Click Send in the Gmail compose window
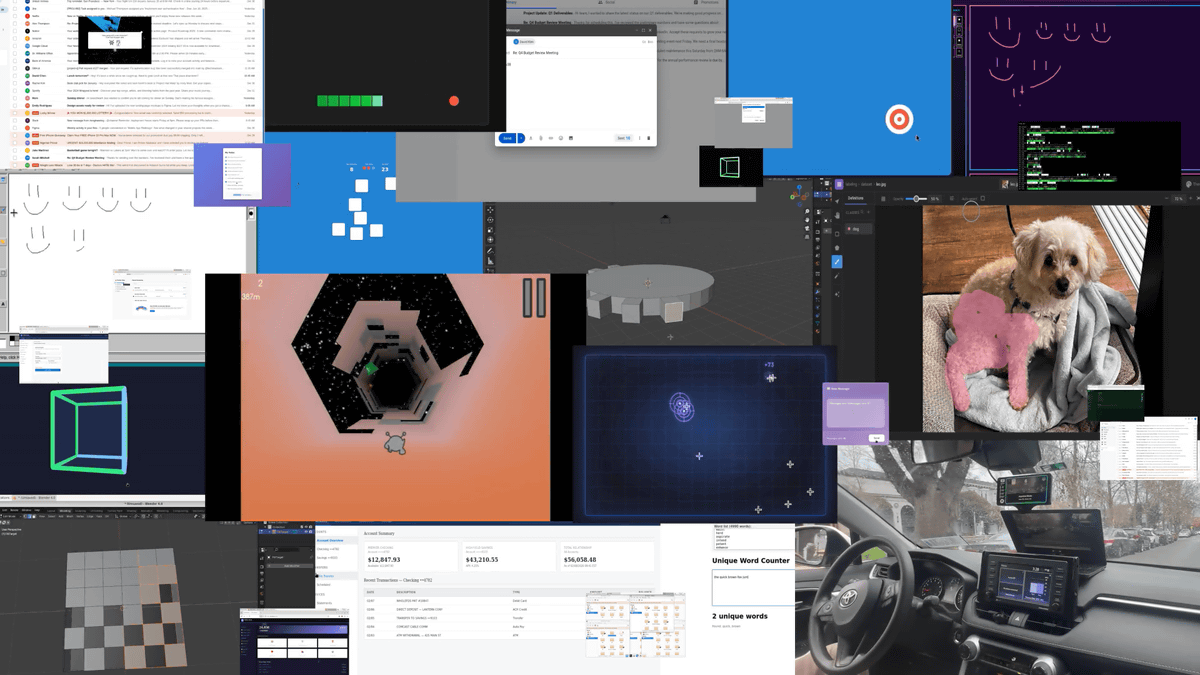 pyautogui.click(x=507, y=138)
